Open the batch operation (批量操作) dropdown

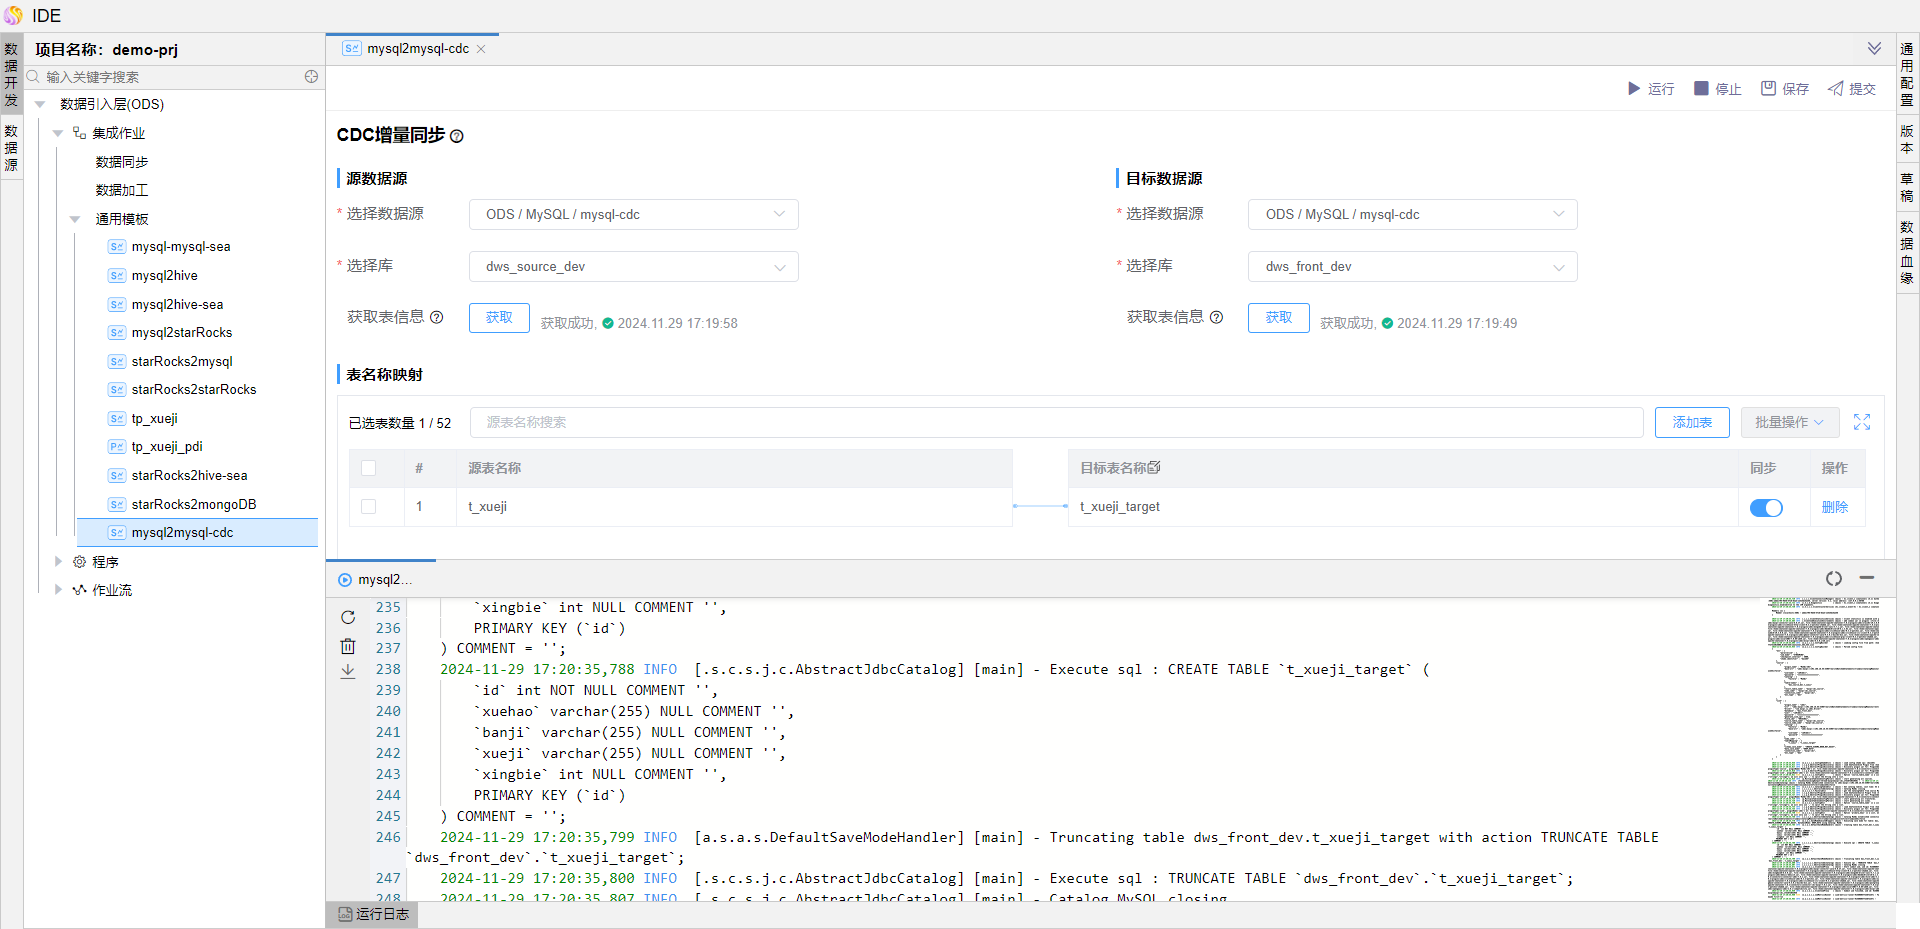pyautogui.click(x=1788, y=422)
